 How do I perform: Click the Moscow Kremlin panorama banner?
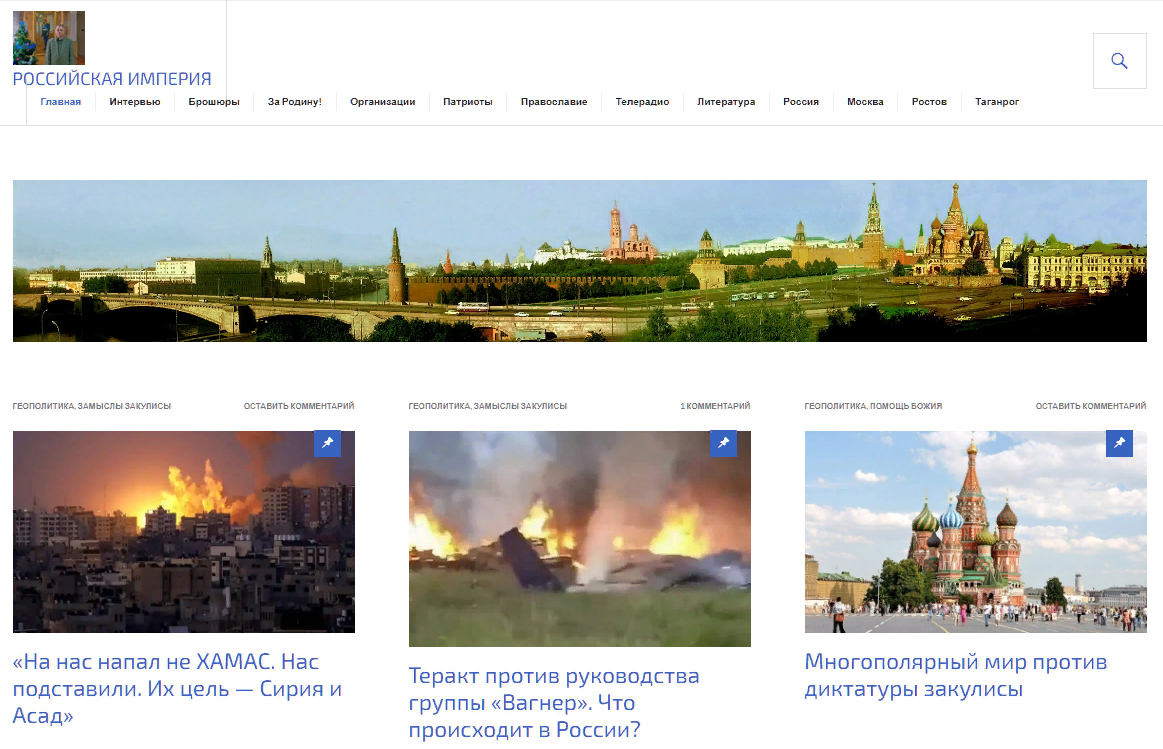[580, 261]
